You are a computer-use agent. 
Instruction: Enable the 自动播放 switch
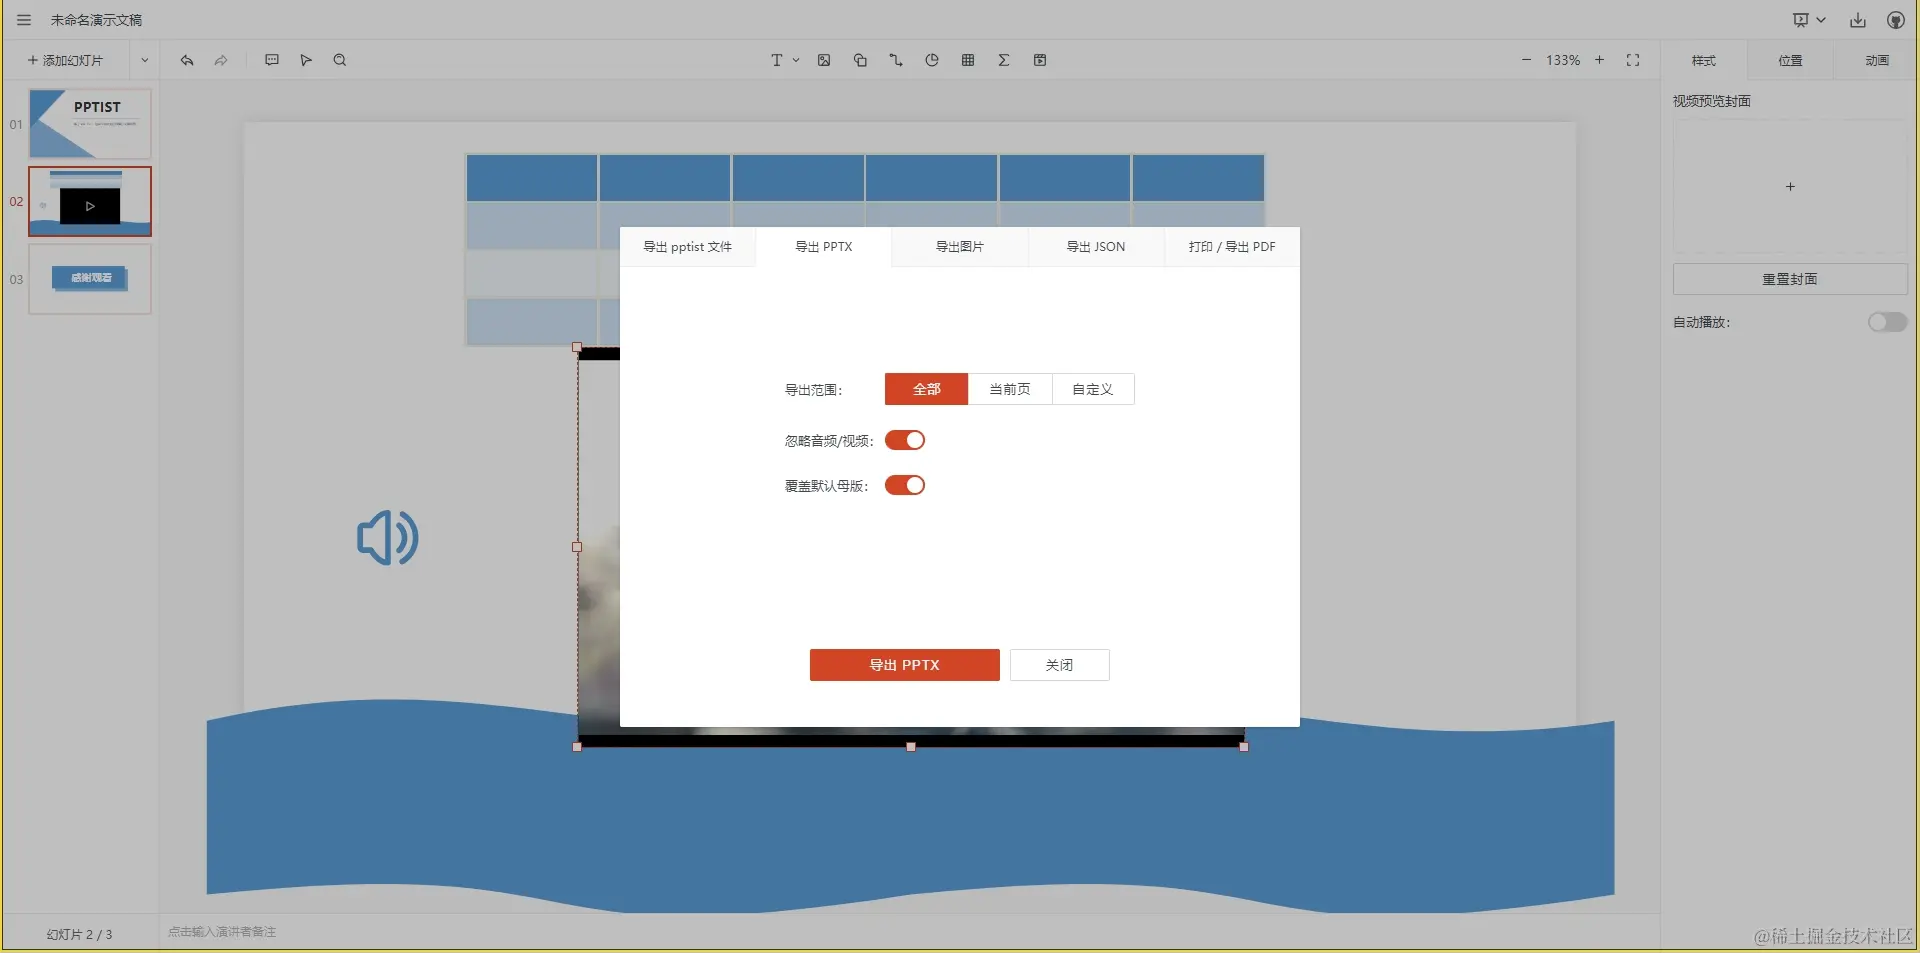coord(1886,322)
